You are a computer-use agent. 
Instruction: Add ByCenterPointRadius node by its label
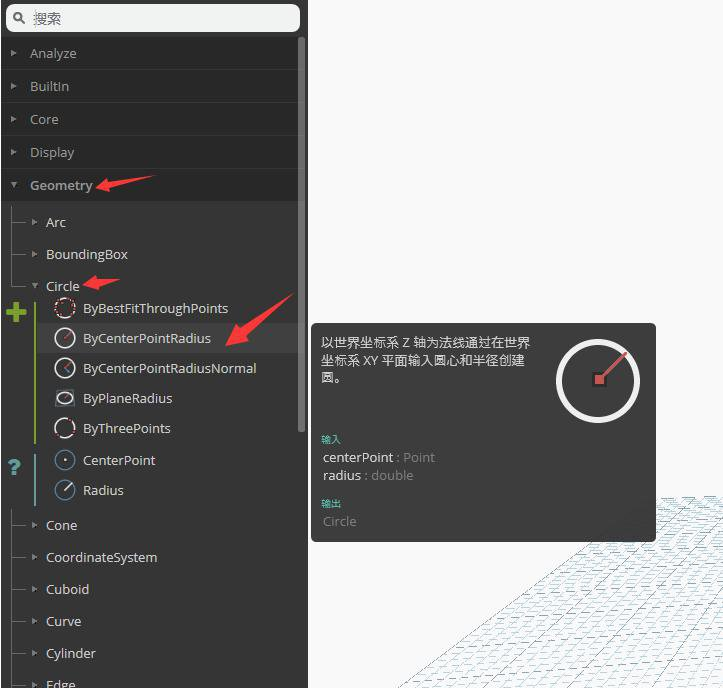(147, 338)
